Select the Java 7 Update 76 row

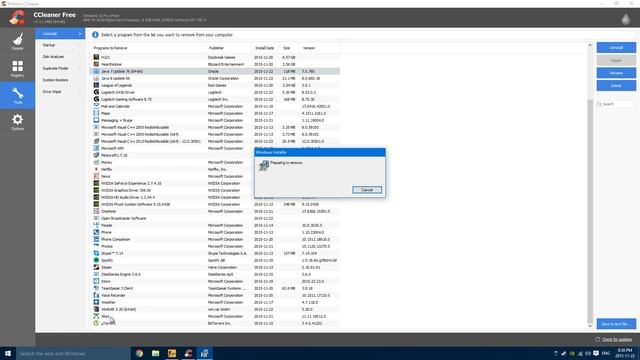tap(215, 71)
